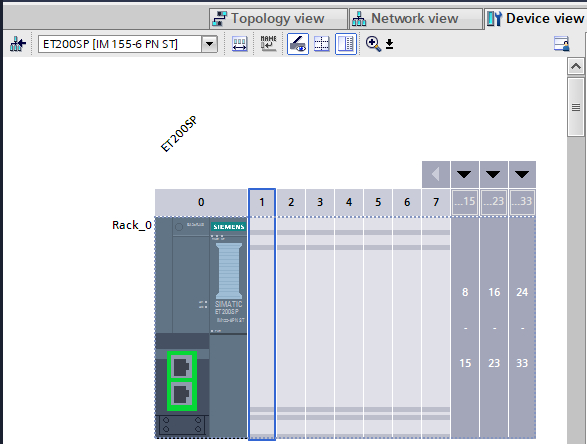Click the go to network view icon
This screenshot has width=587, height=444.
18,44
